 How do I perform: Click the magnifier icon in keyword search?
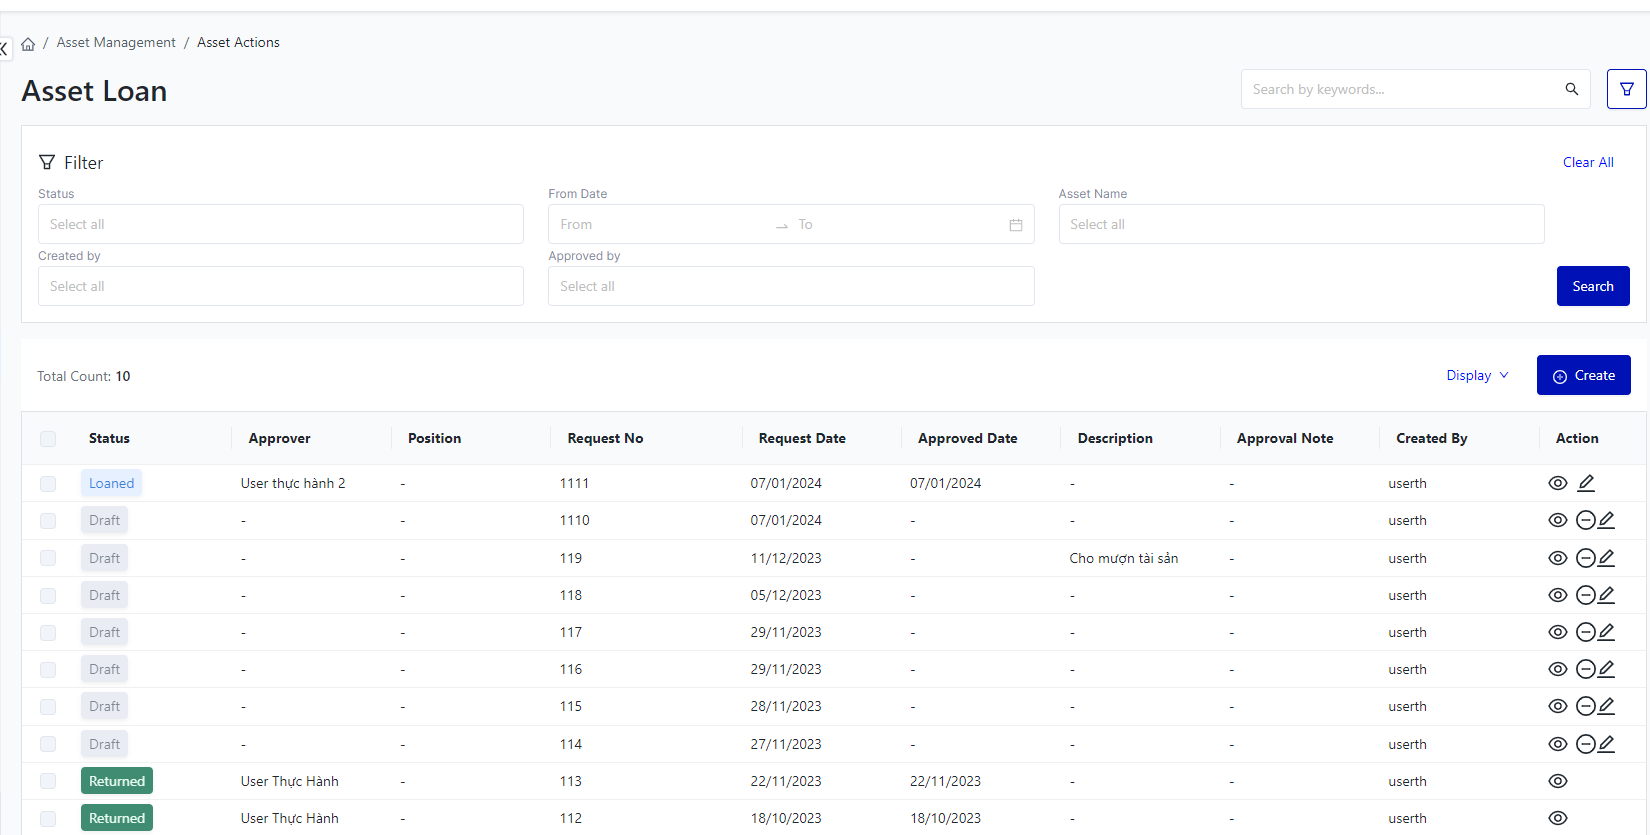1571,89
